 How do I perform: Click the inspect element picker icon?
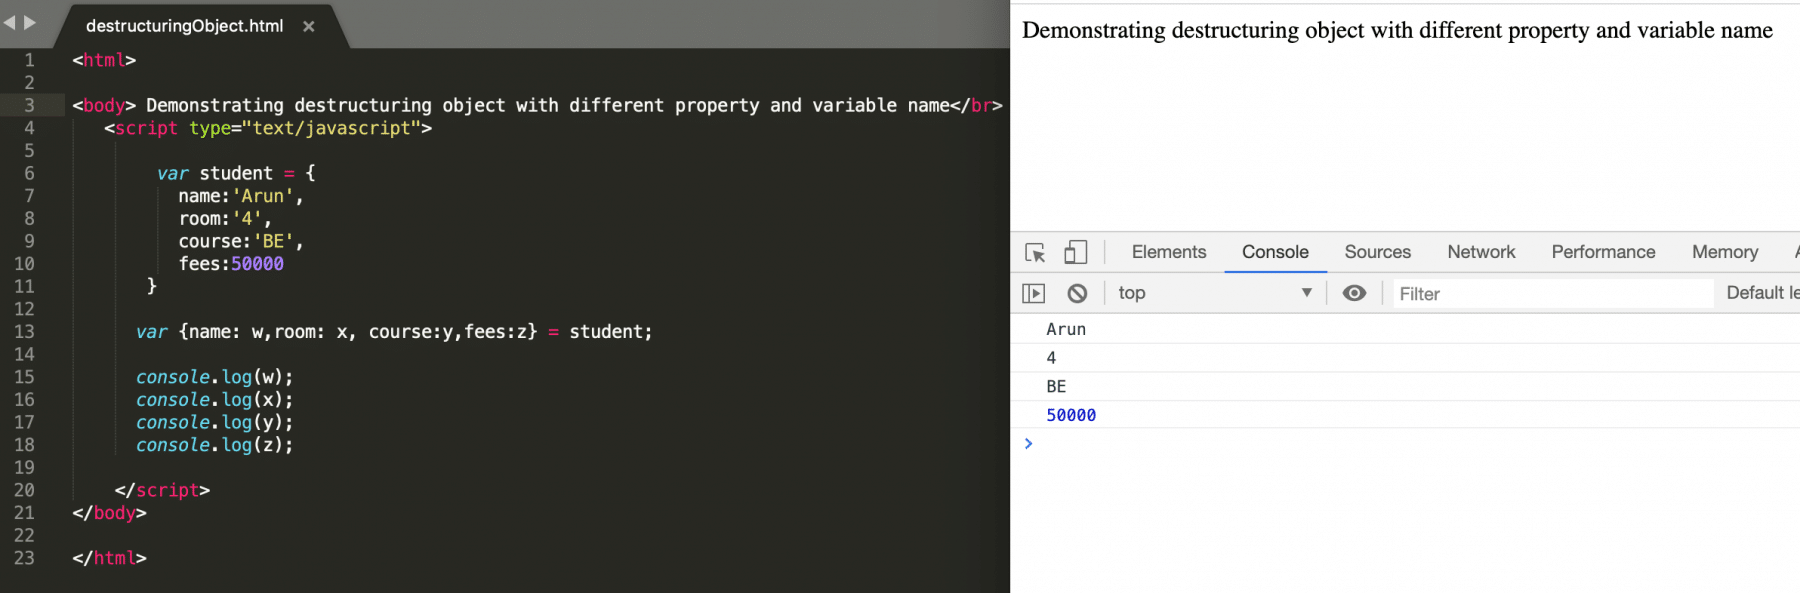coord(1035,253)
